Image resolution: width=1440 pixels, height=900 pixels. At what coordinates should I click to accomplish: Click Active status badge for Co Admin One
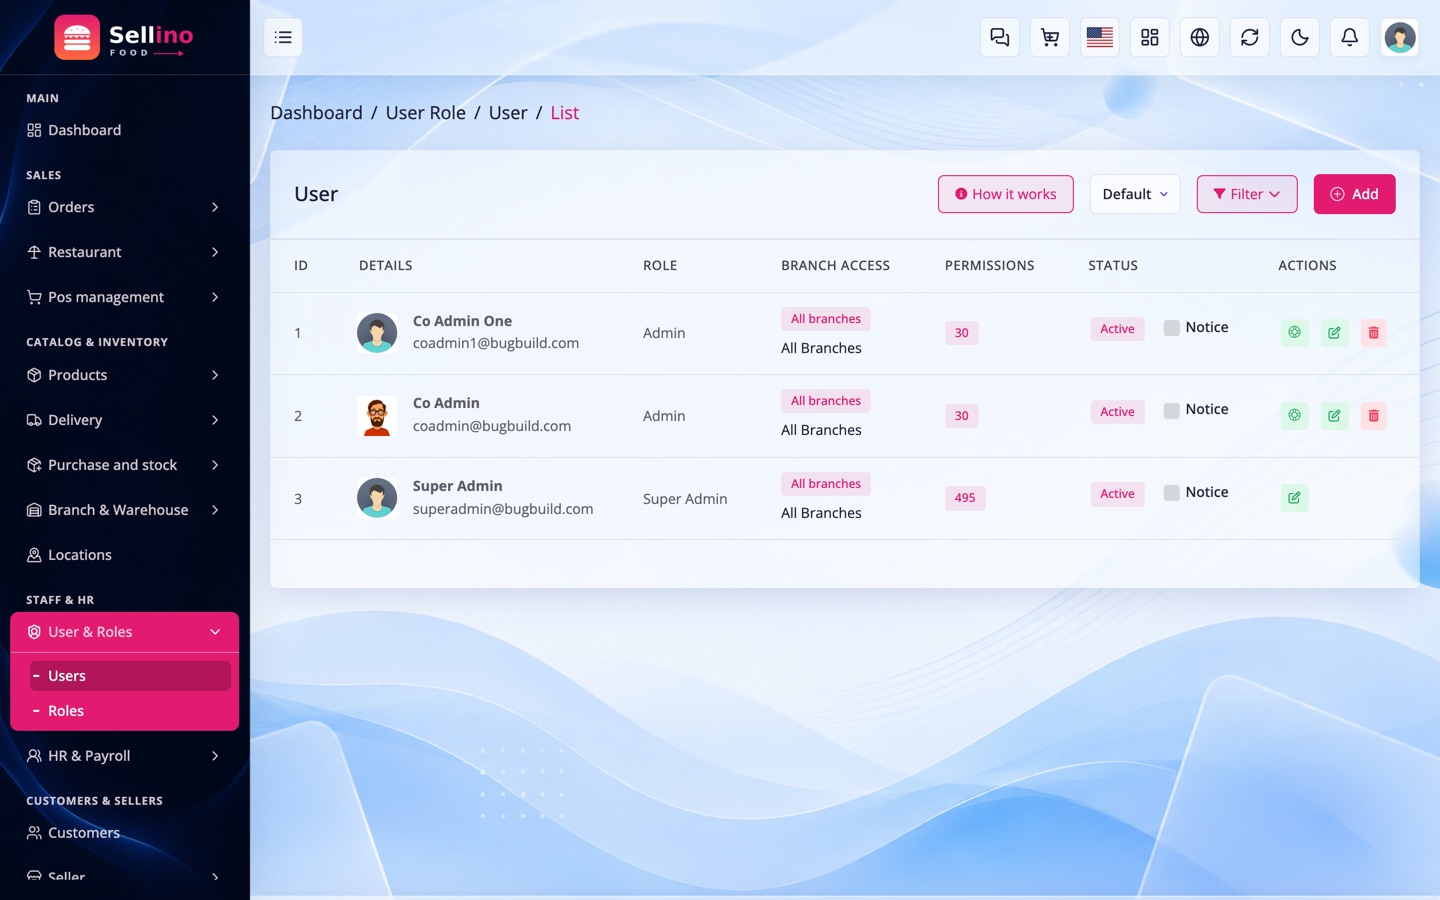1117,329
